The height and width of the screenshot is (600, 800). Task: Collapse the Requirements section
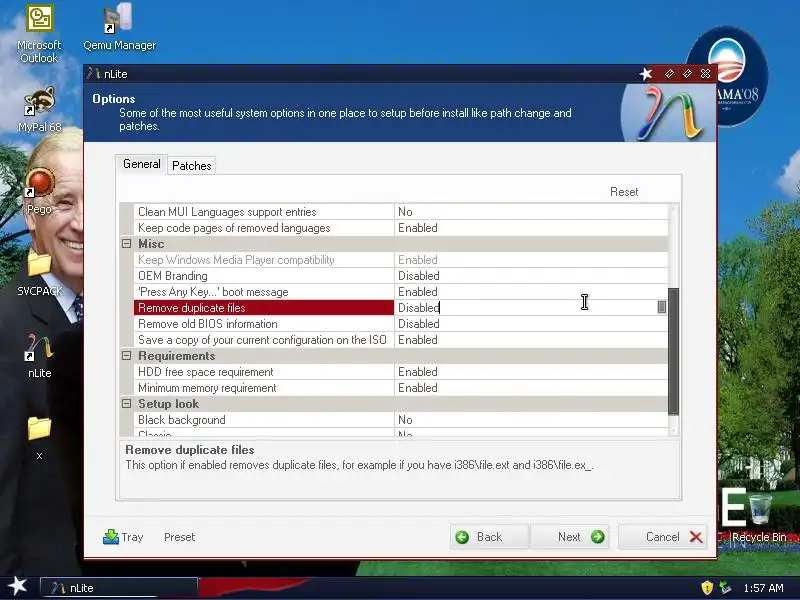click(127, 356)
